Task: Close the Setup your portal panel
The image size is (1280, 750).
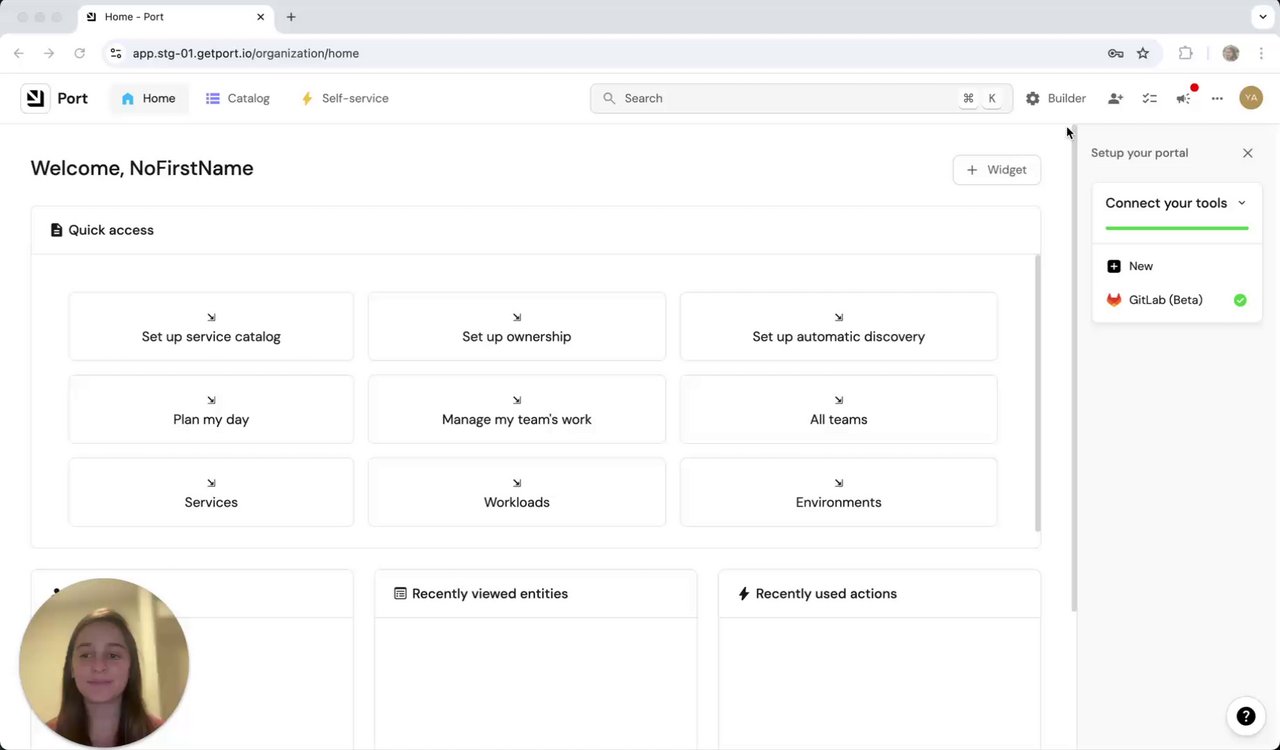Action: tap(1247, 153)
